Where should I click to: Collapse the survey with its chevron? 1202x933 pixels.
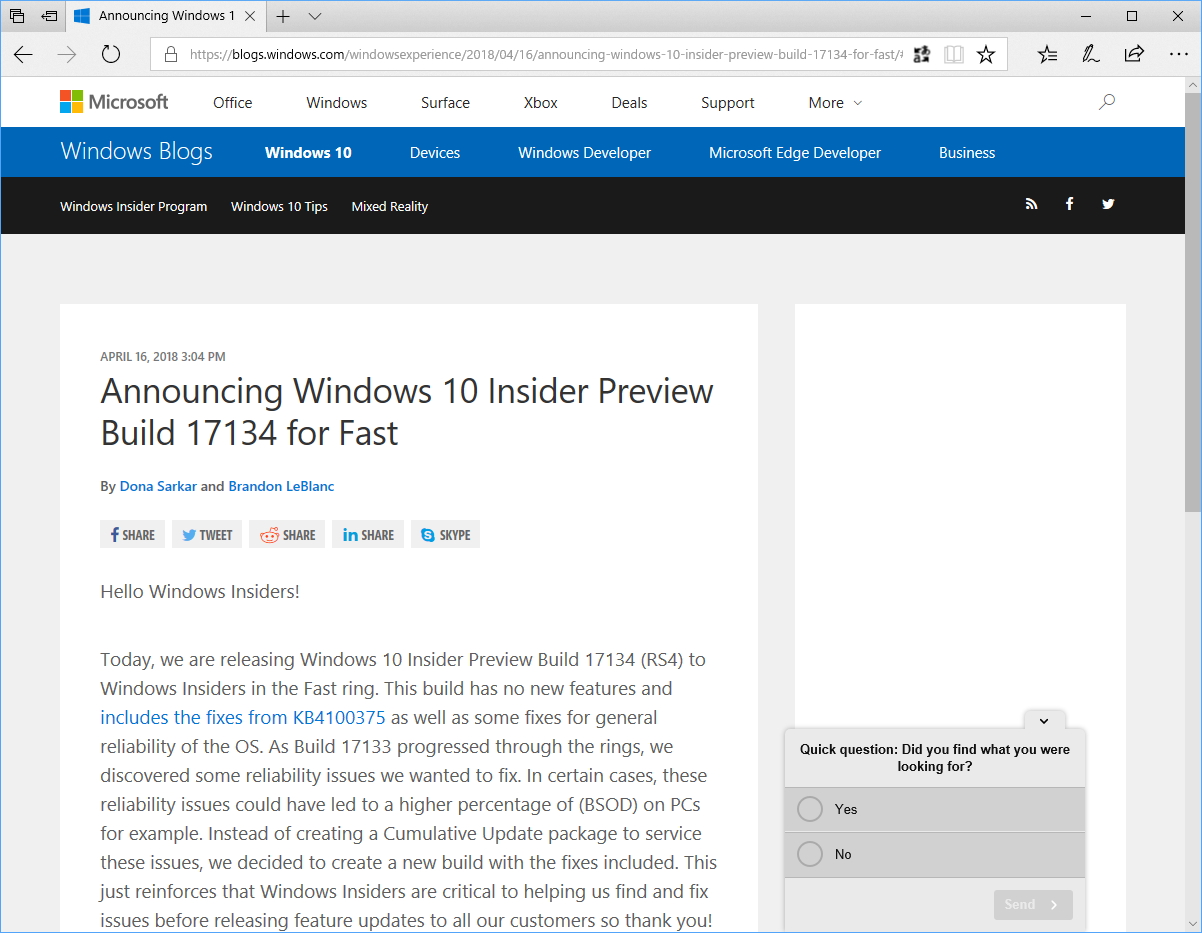coord(1044,720)
